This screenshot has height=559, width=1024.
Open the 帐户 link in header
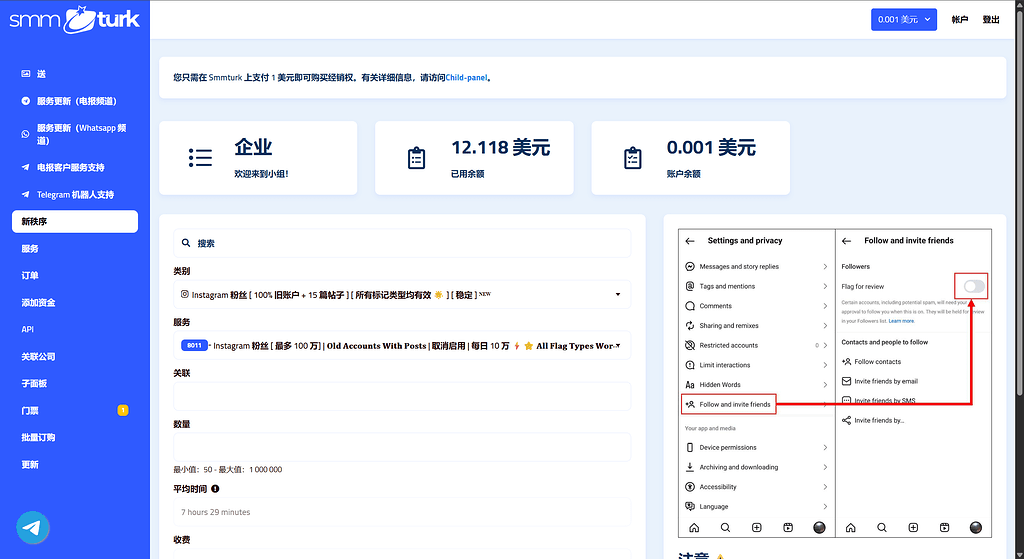click(x=959, y=20)
